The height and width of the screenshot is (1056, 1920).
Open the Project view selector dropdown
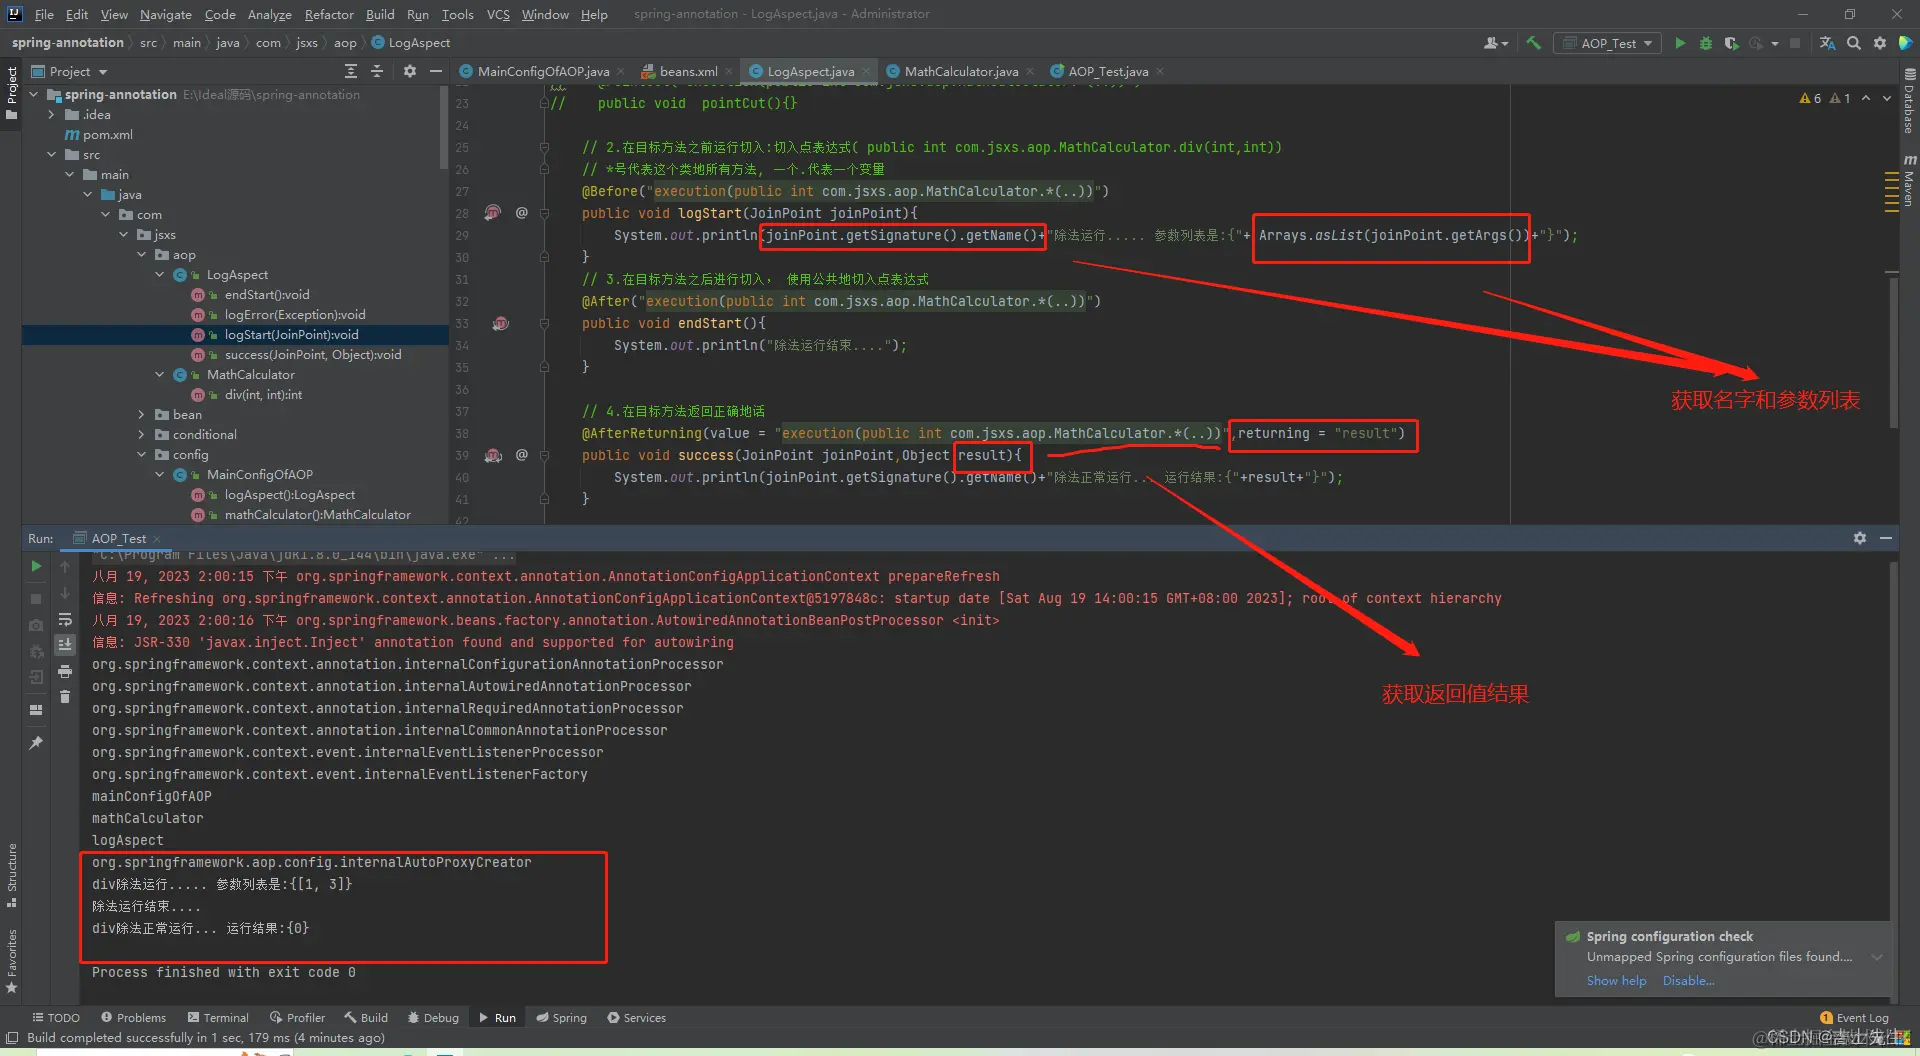click(69, 71)
